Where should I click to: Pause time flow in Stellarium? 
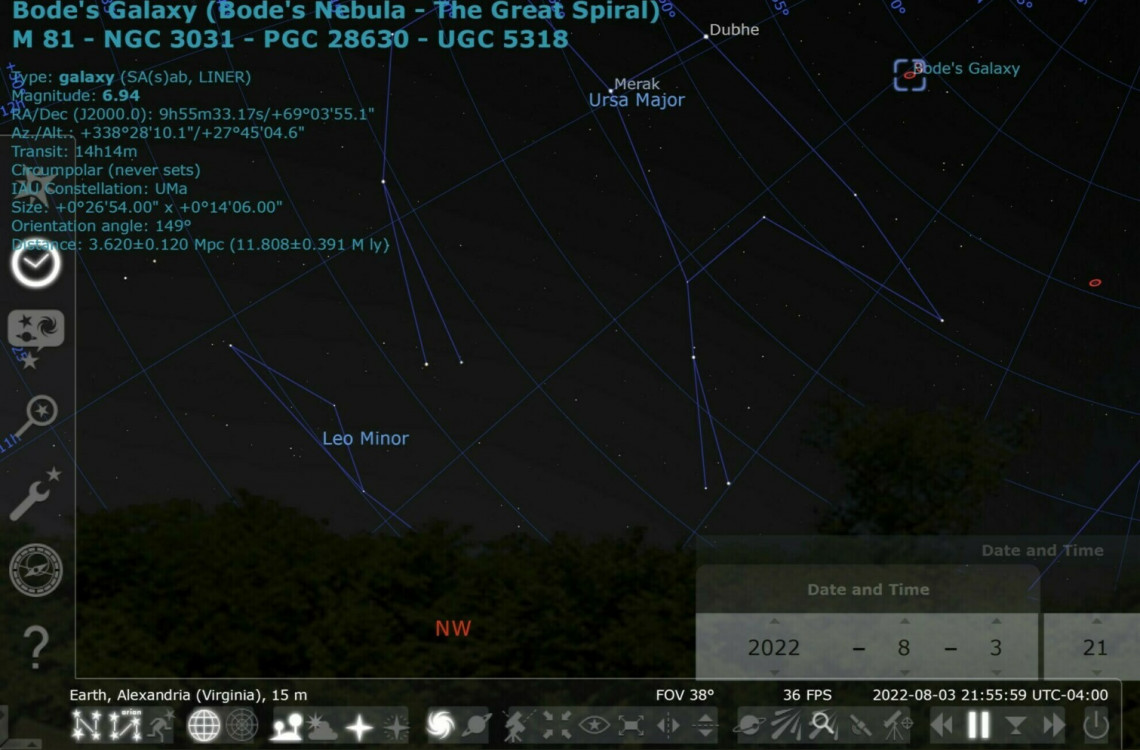(x=979, y=725)
